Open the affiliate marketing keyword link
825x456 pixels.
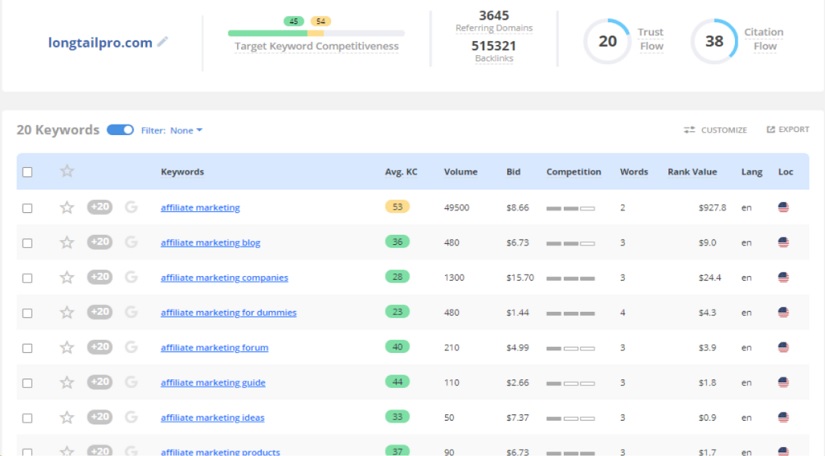pos(200,208)
